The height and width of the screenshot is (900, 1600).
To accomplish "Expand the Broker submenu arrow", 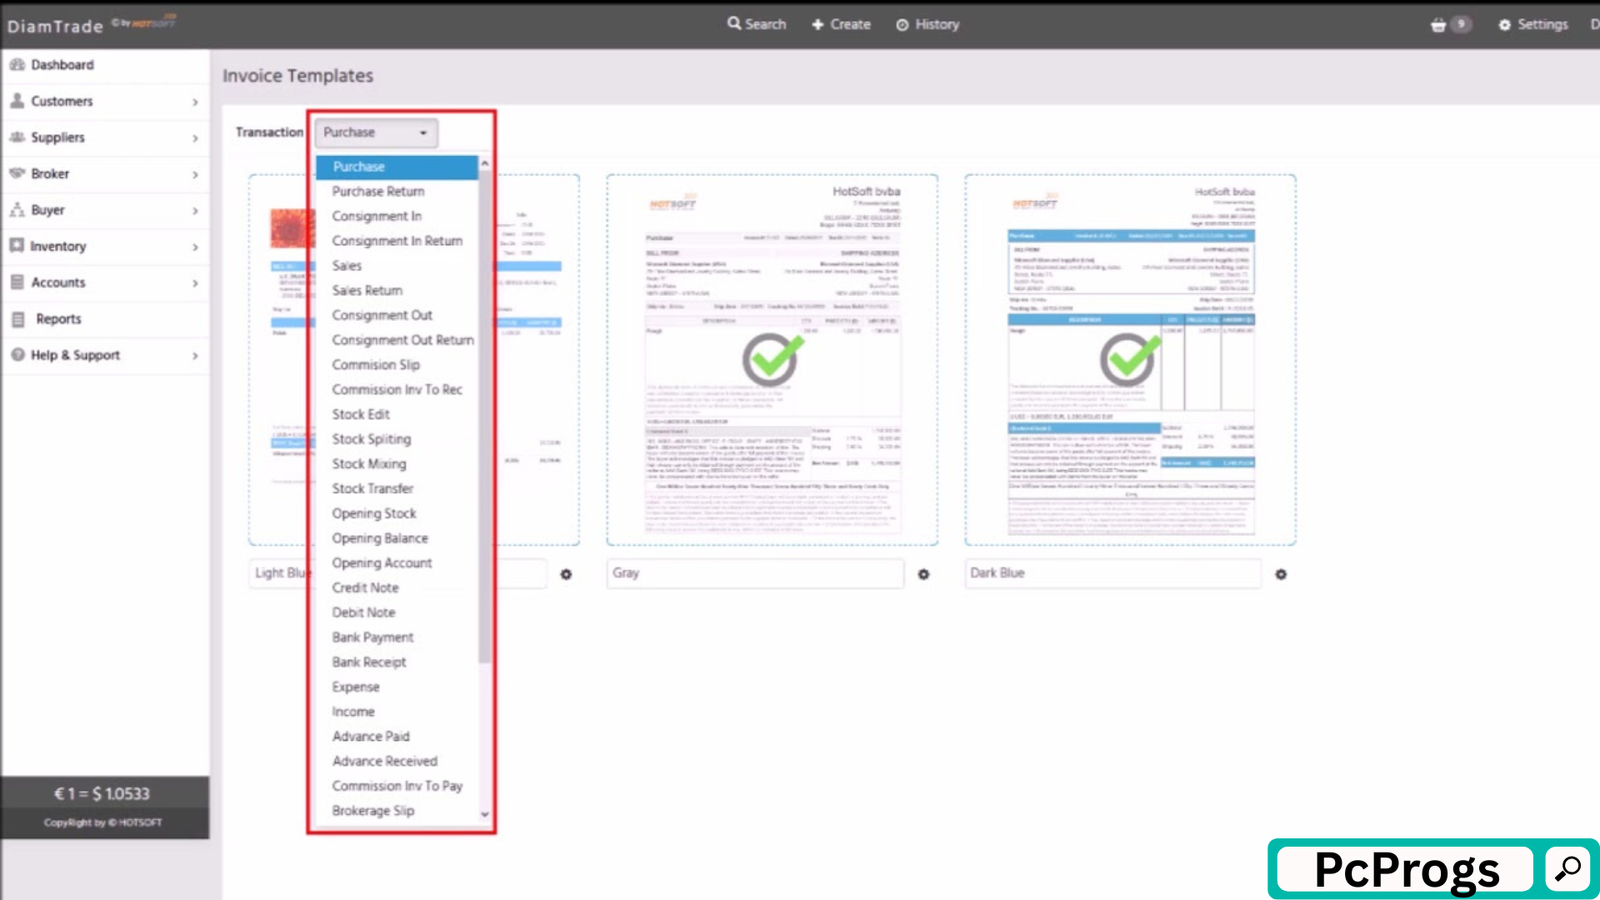I will 195,175.
